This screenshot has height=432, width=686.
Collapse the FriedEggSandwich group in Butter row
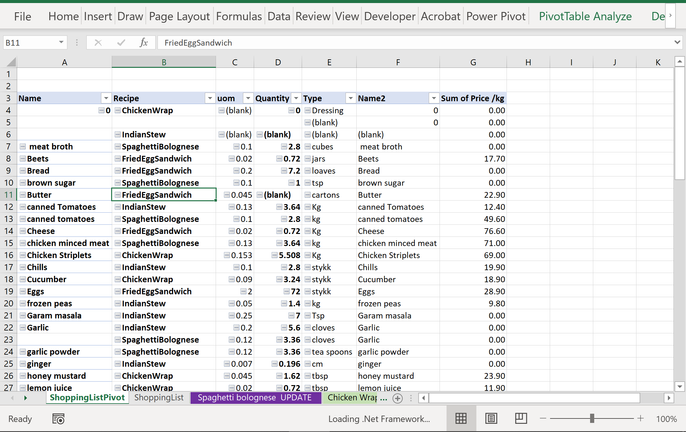tap(117, 195)
